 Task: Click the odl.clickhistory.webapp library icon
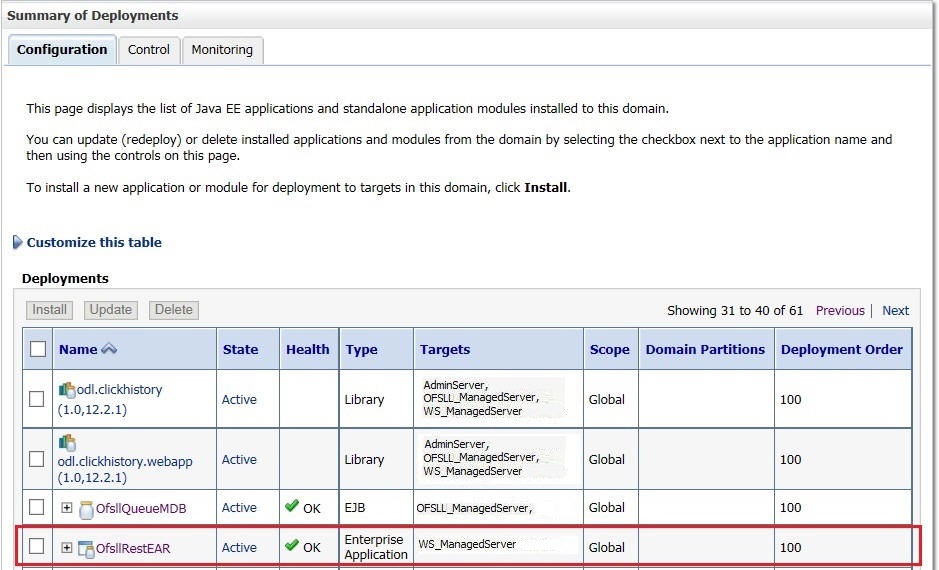(67, 443)
